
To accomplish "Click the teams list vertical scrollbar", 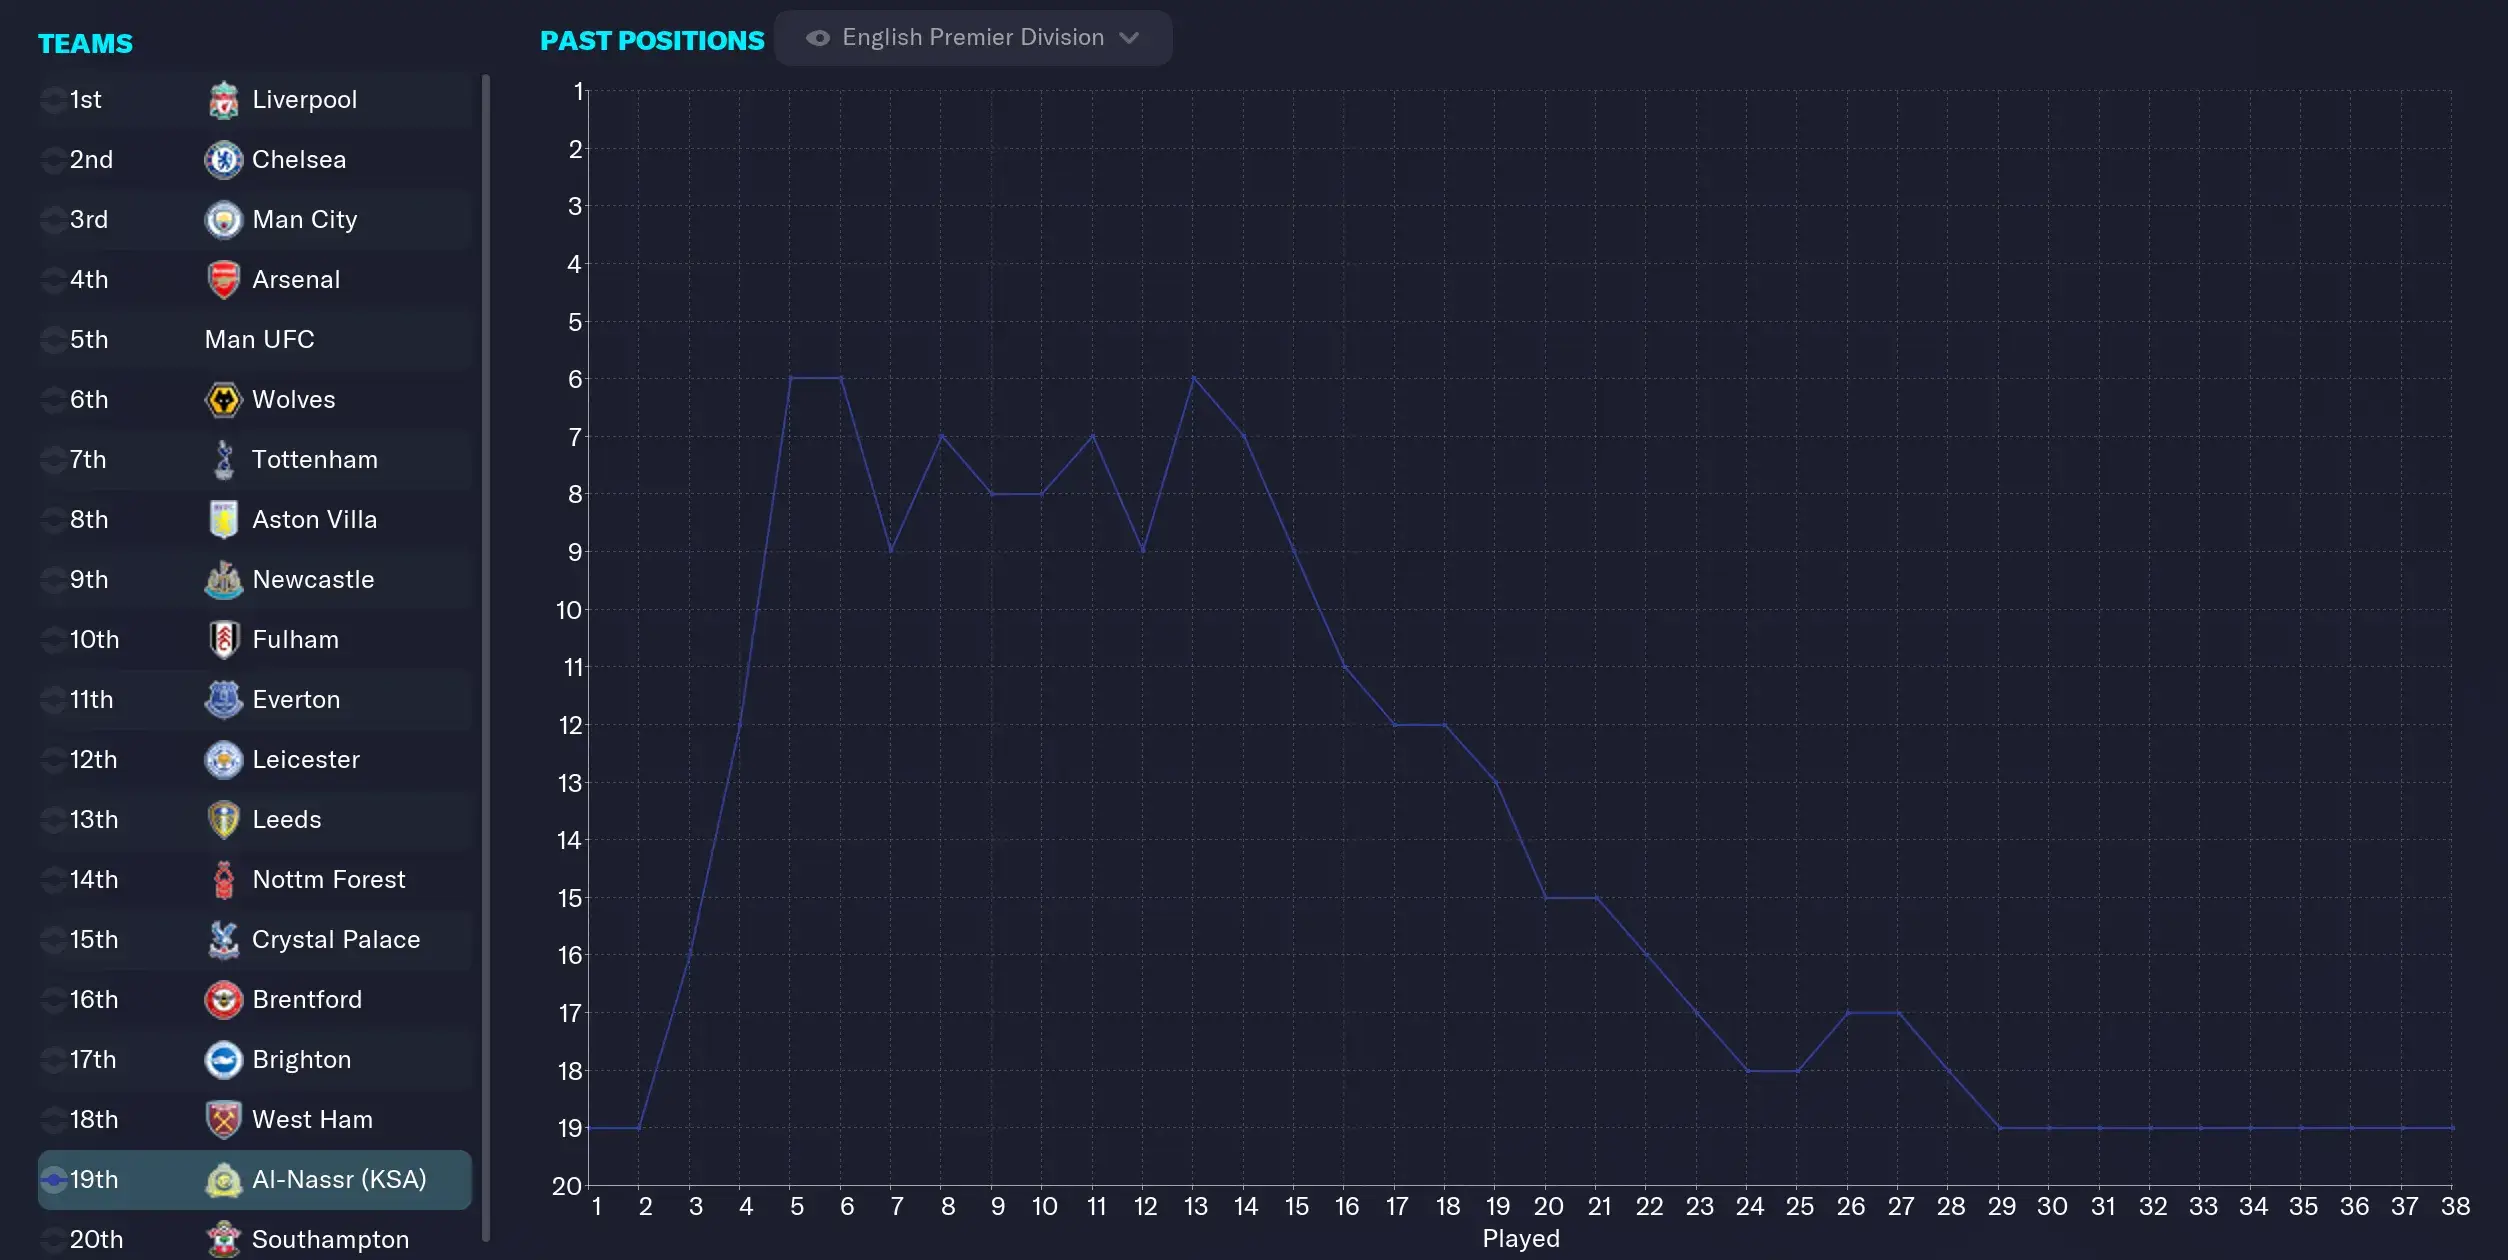I will [486, 650].
